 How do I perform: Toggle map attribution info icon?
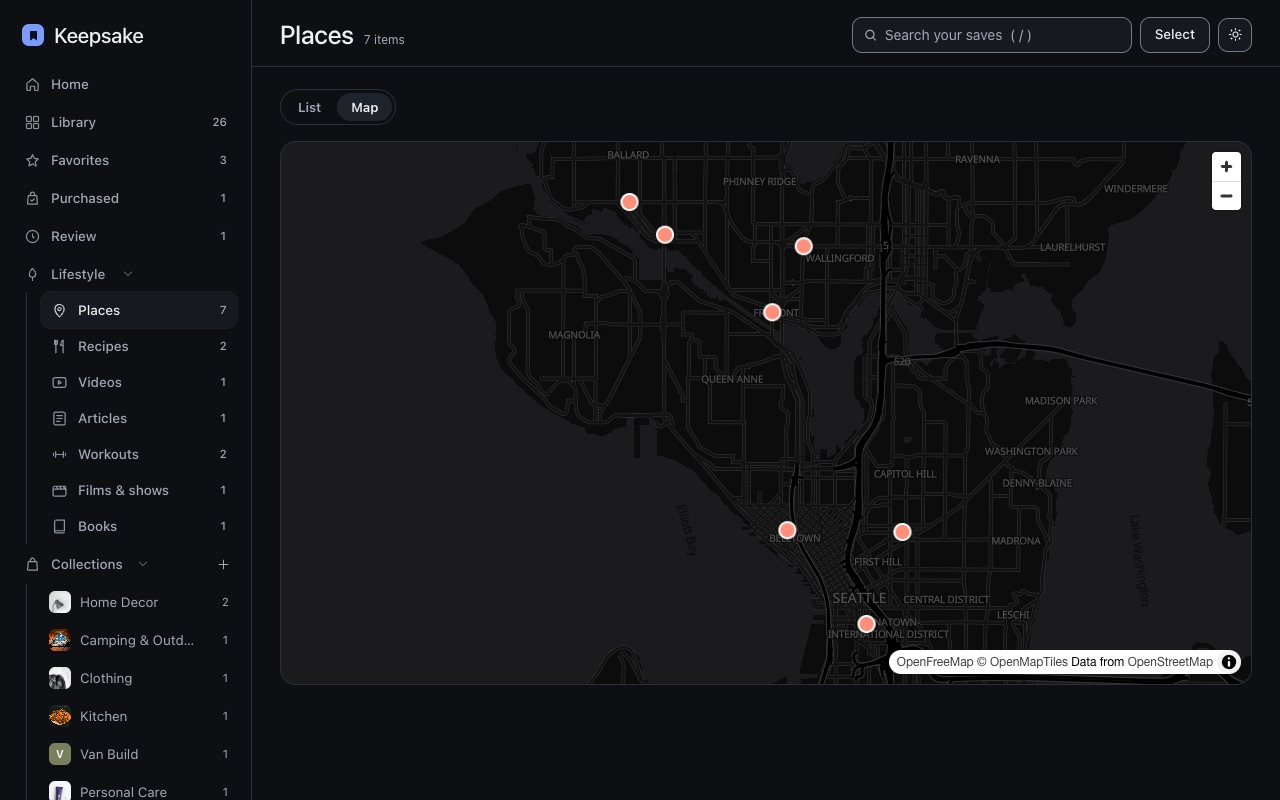click(x=1229, y=662)
